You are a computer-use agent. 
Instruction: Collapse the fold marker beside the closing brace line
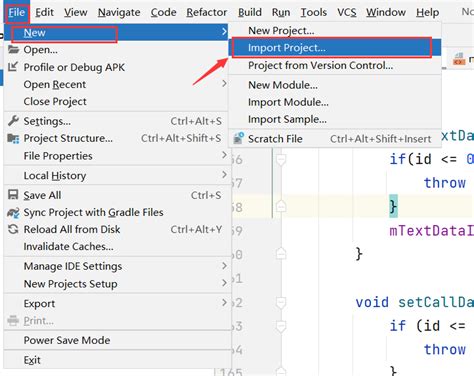pyautogui.click(x=281, y=207)
